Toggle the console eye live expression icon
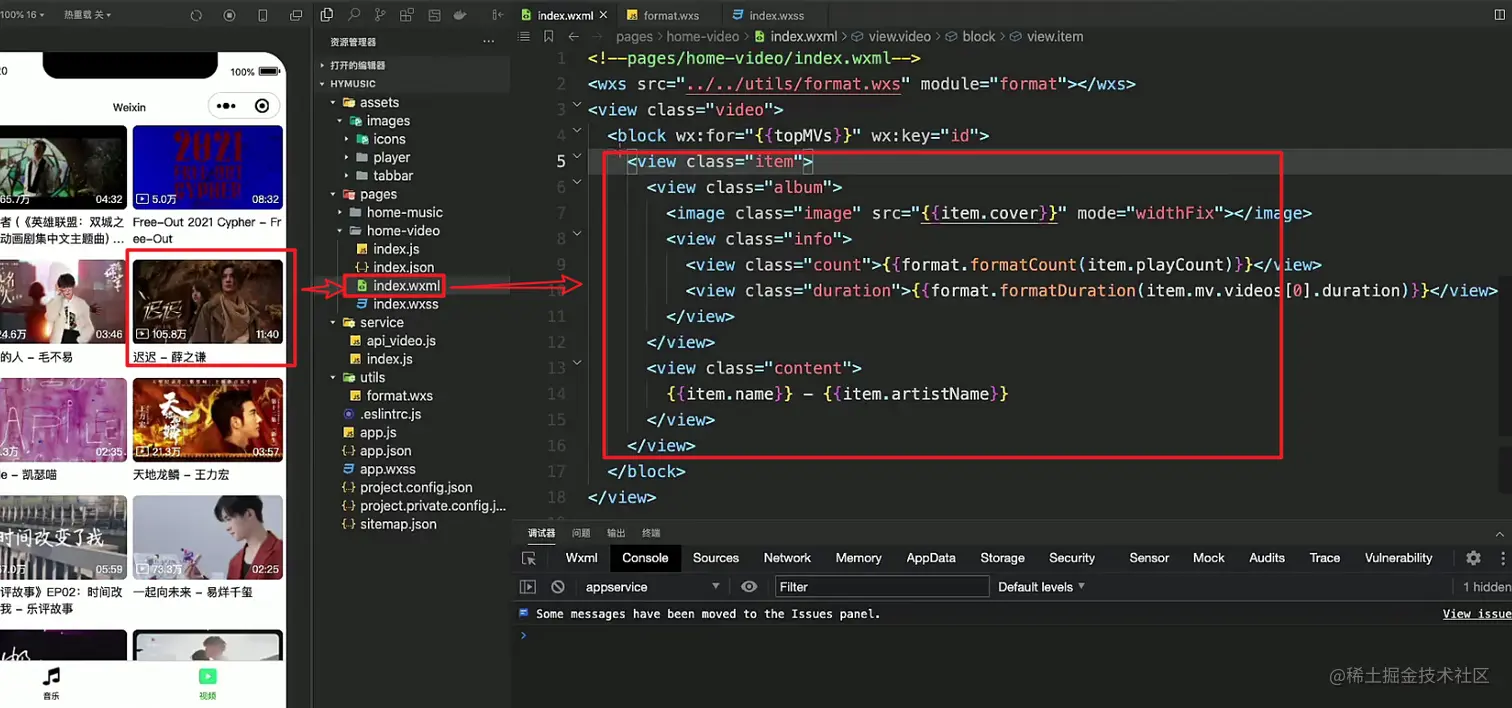The width and height of the screenshot is (1512, 708). click(749, 587)
